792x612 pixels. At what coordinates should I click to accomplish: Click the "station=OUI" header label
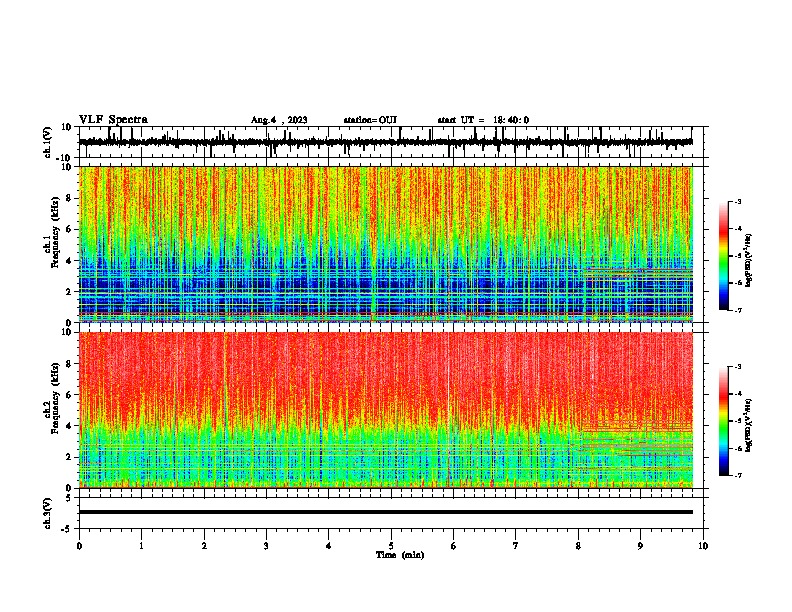(x=370, y=120)
